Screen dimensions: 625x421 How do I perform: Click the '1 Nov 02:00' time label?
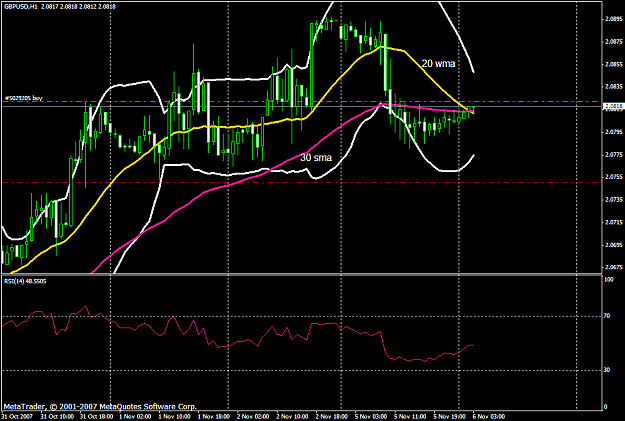tap(136, 417)
